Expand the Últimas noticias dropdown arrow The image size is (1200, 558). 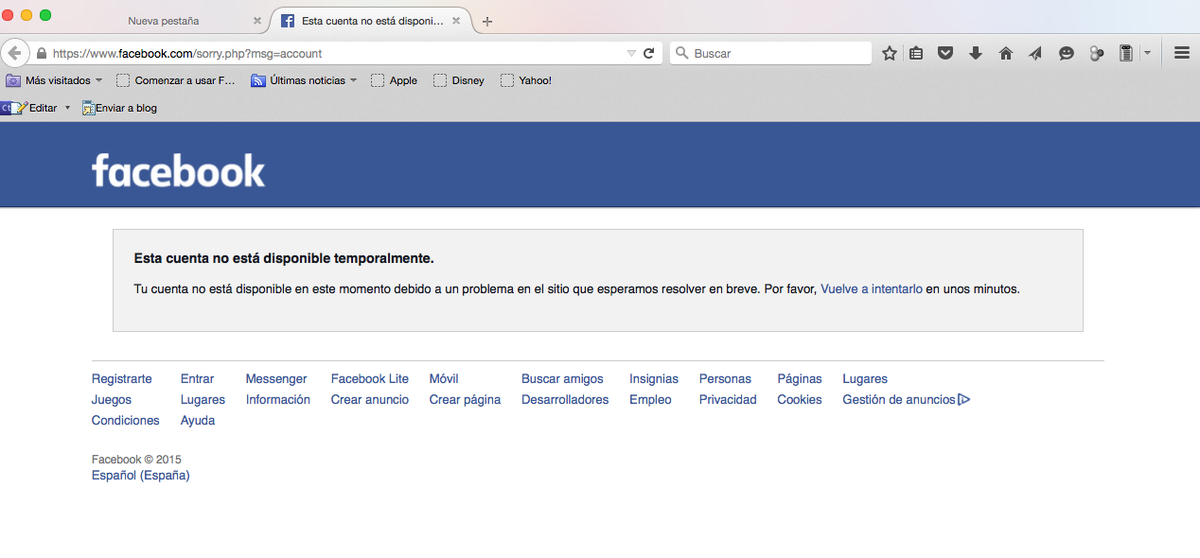point(354,80)
